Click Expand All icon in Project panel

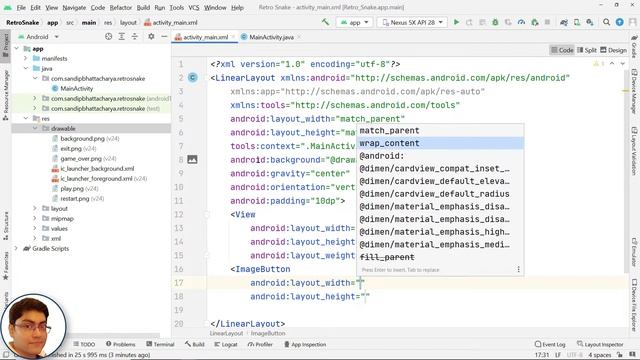[x=122, y=37]
